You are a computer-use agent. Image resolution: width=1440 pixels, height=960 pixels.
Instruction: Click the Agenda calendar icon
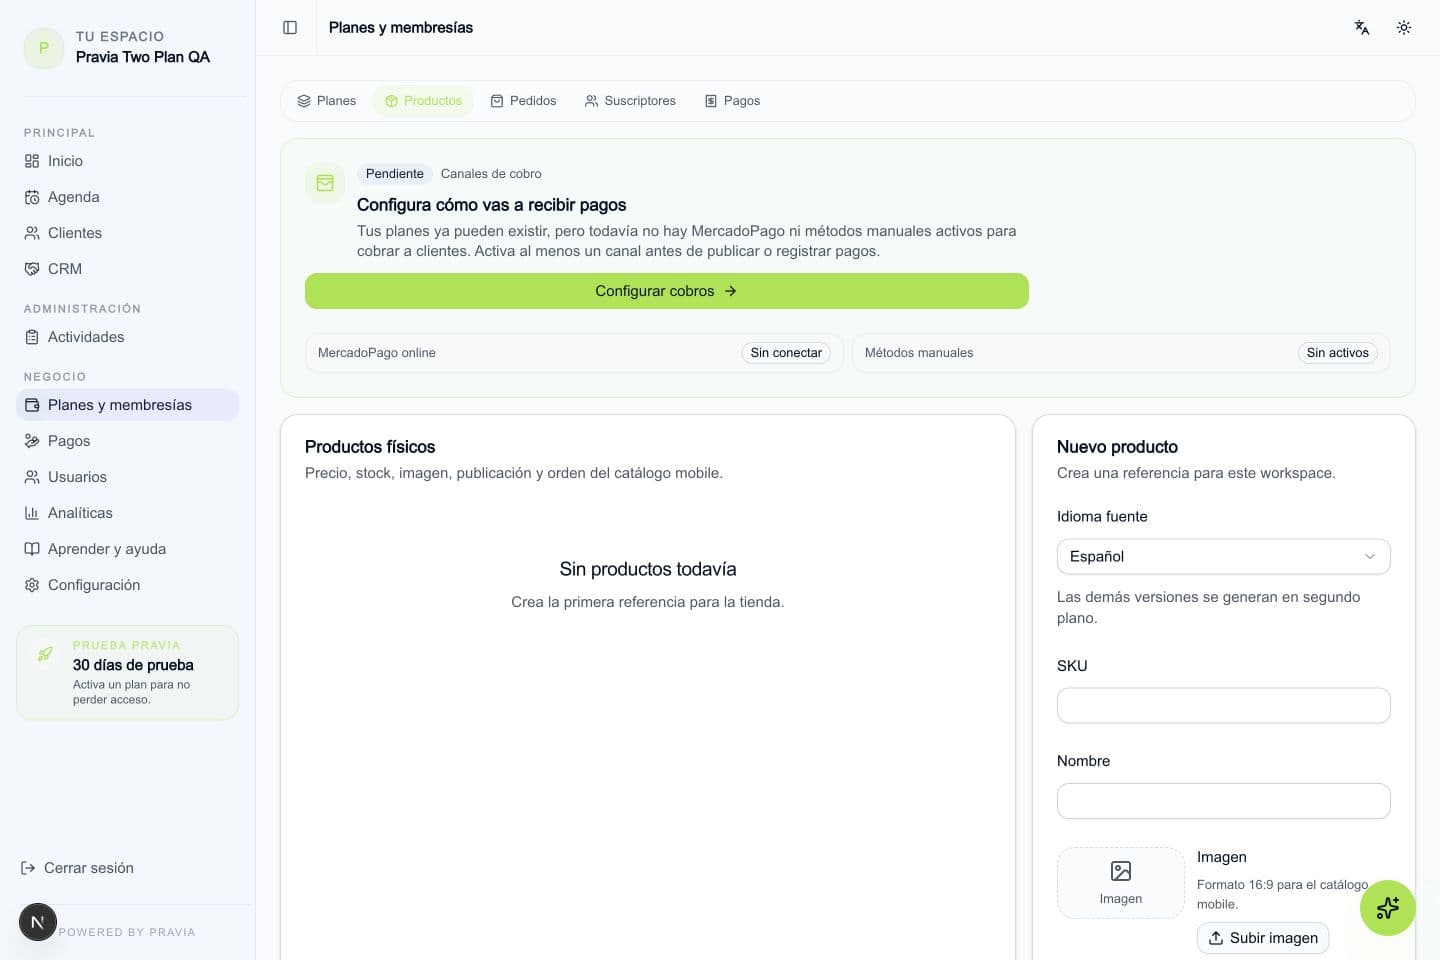tap(32, 197)
